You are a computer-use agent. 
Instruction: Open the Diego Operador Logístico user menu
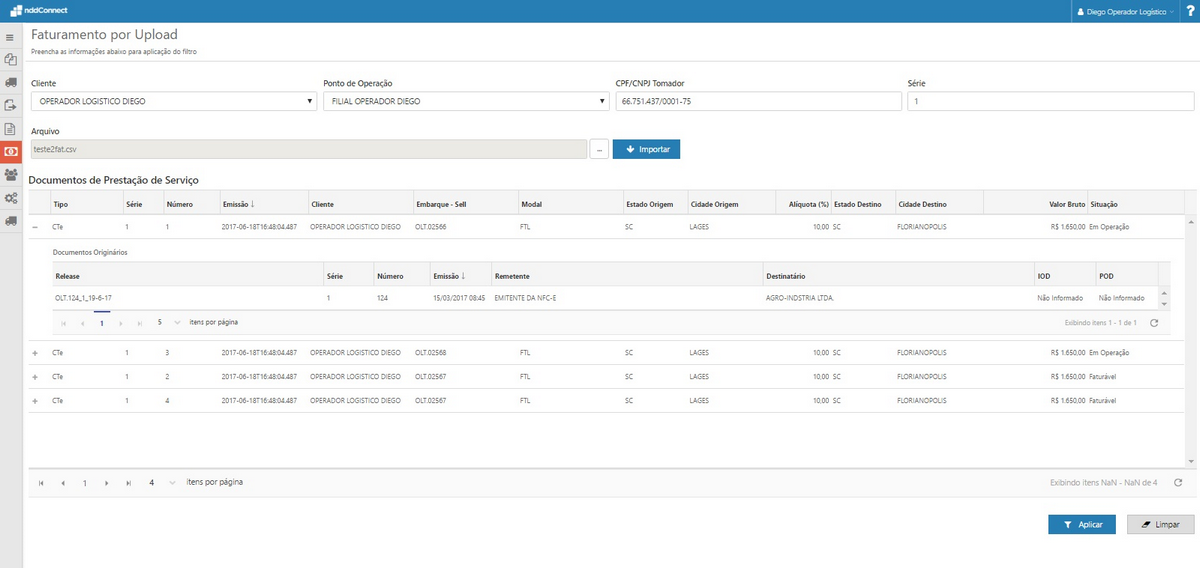[x=1125, y=12]
